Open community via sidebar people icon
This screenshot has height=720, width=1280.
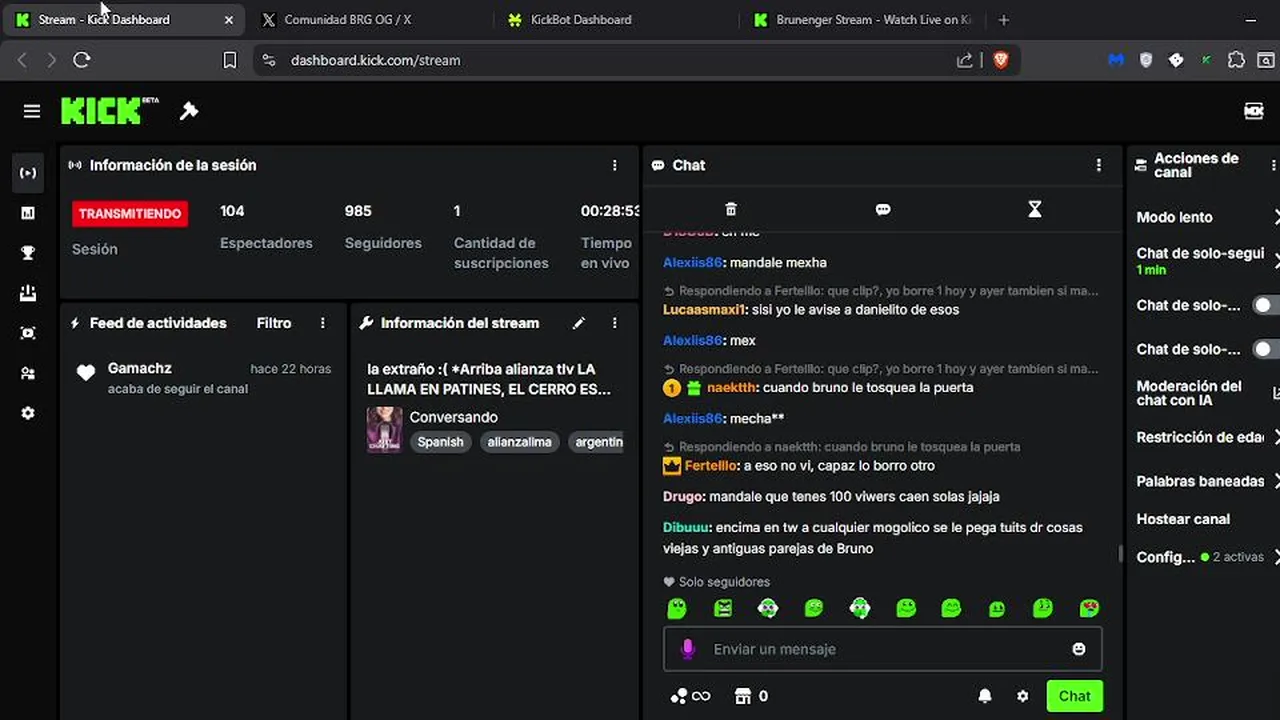point(28,373)
